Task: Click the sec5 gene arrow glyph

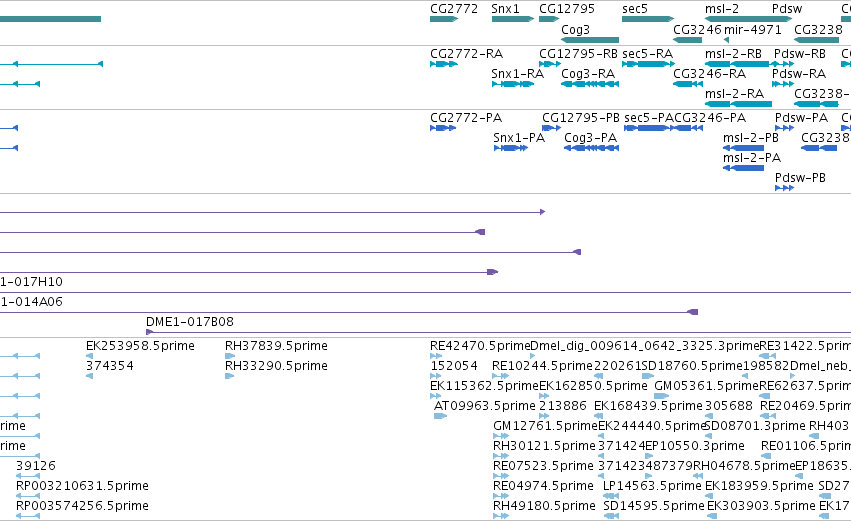Action: click(648, 19)
